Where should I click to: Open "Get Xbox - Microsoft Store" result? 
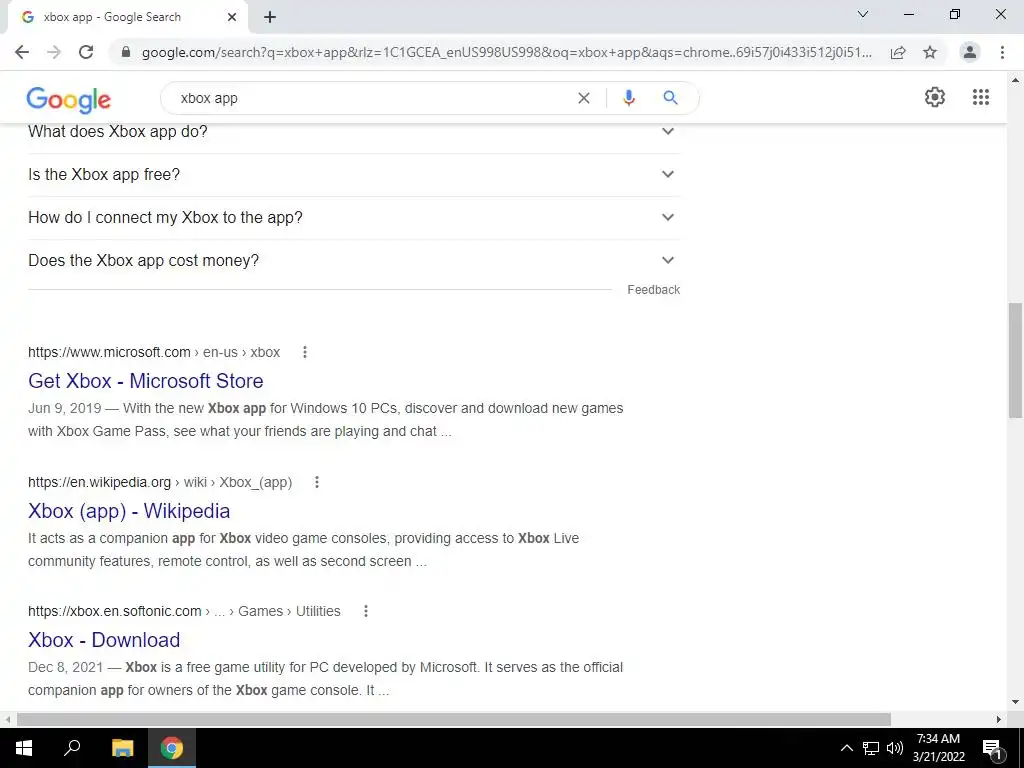[x=146, y=381]
